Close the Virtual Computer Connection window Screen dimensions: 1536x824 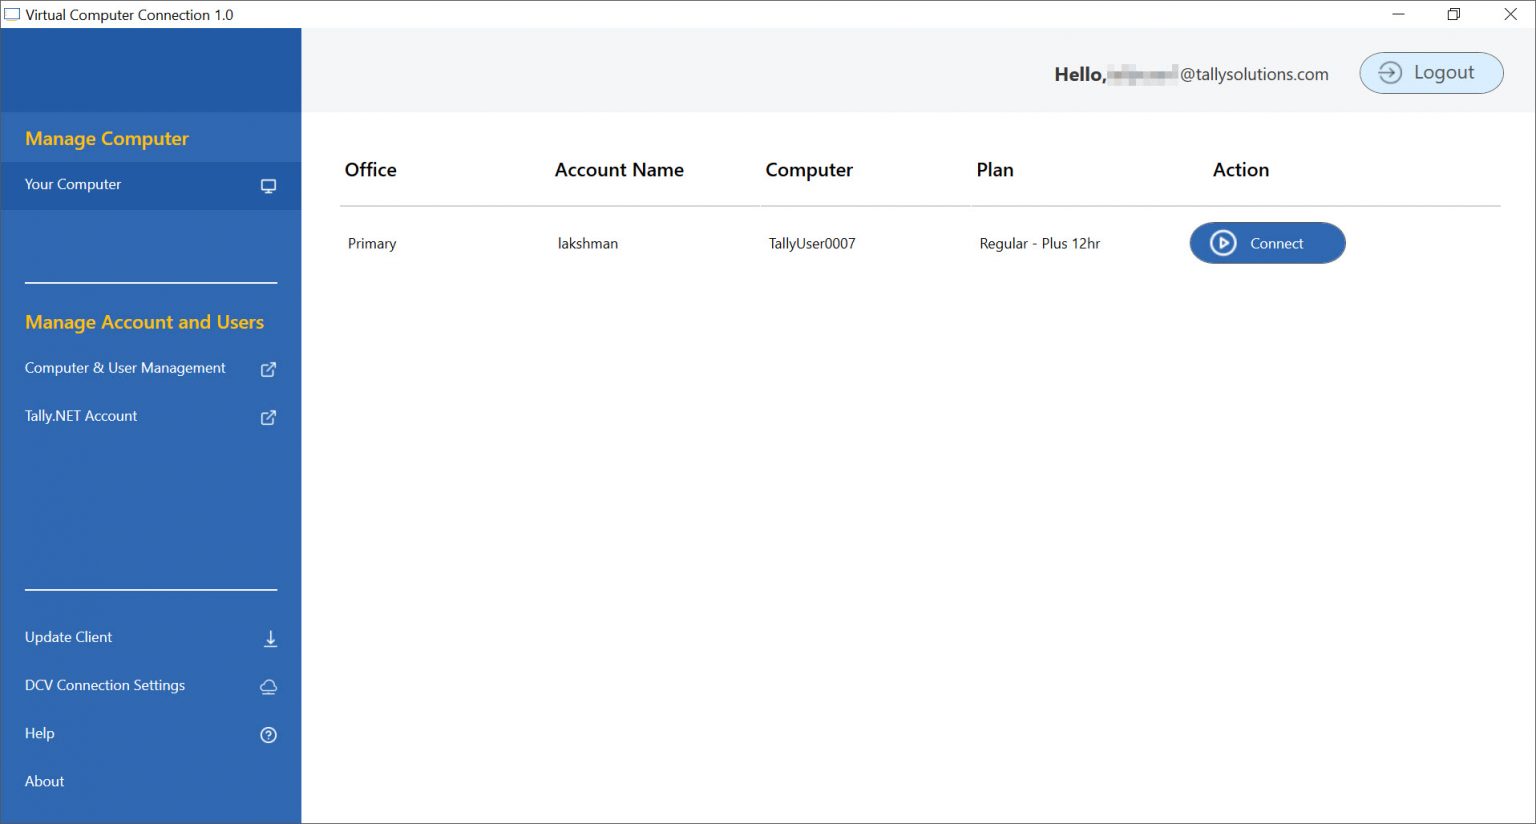point(1511,14)
